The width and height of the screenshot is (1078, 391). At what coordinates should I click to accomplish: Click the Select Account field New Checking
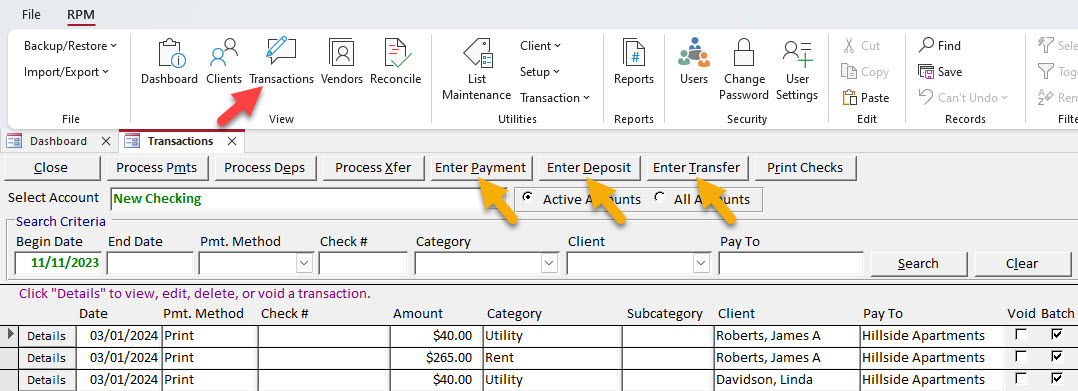tap(308, 199)
